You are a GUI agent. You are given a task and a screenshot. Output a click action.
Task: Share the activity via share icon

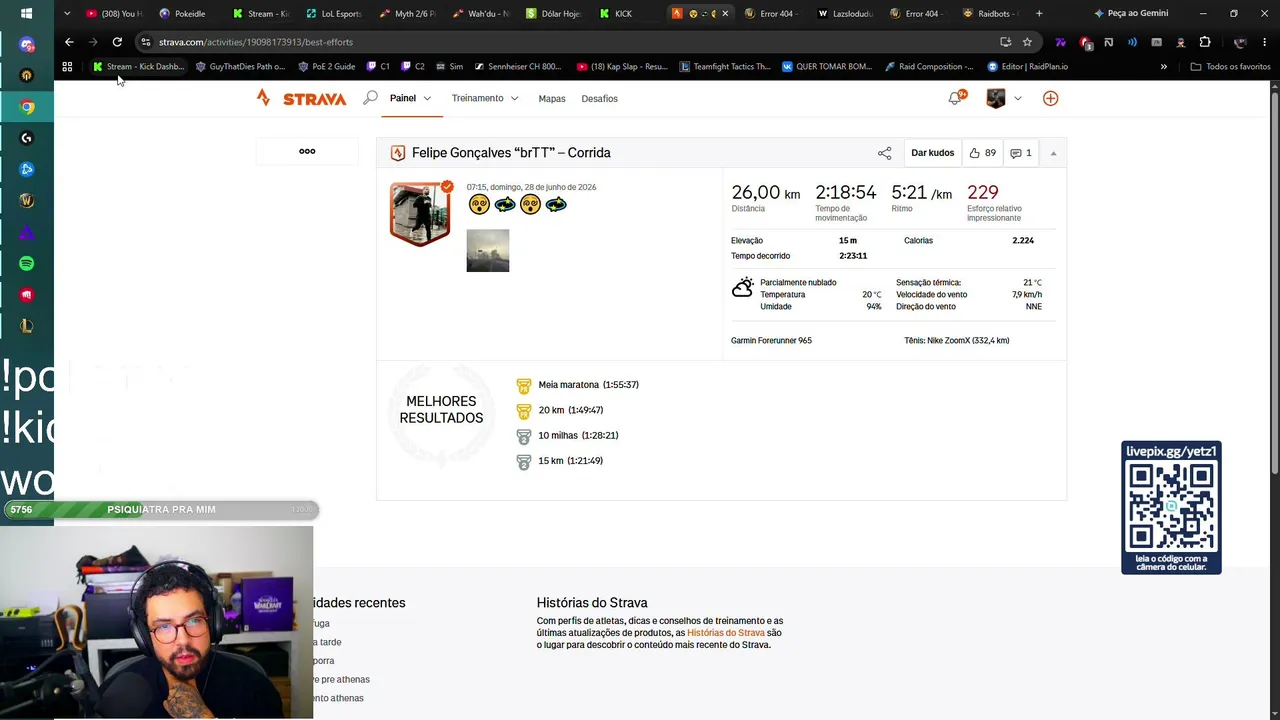point(884,153)
